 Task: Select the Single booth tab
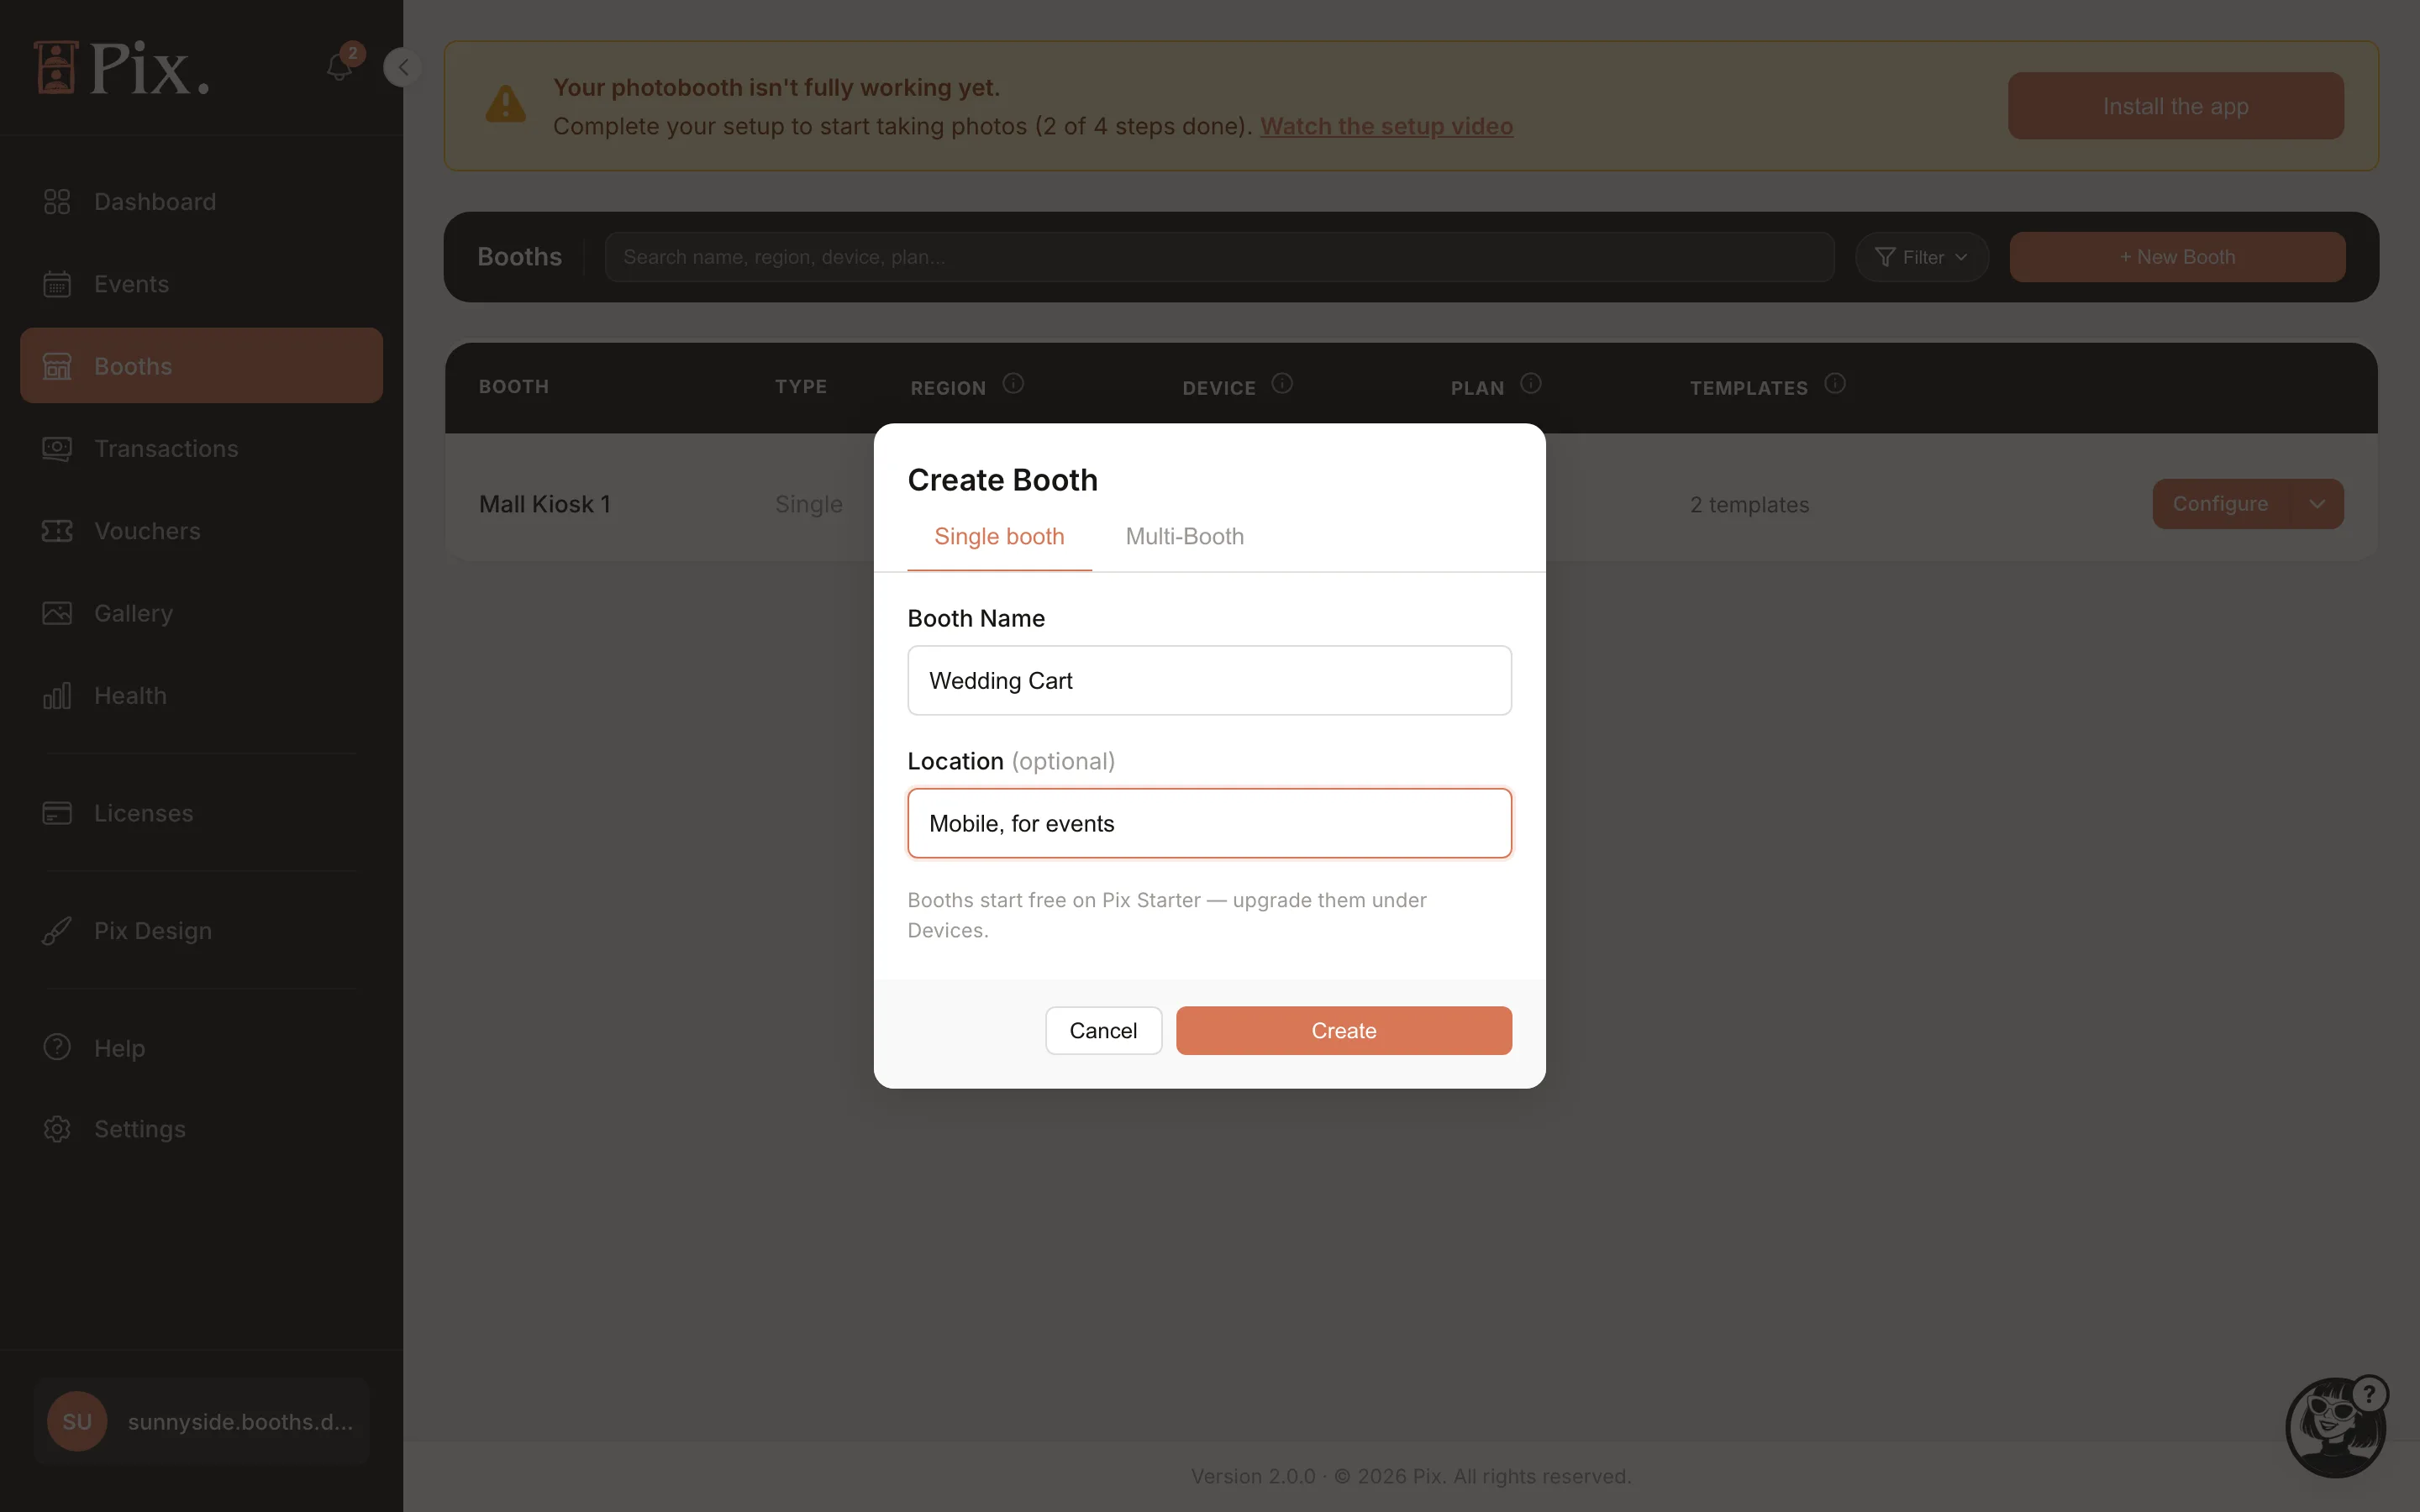pyautogui.click(x=999, y=537)
